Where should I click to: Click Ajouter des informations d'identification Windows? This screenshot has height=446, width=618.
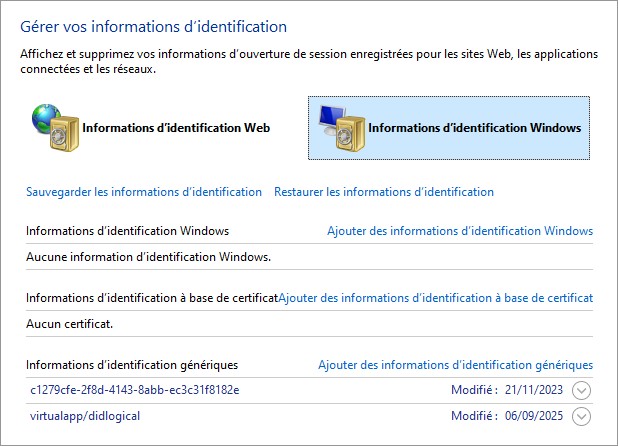[x=460, y=231]
